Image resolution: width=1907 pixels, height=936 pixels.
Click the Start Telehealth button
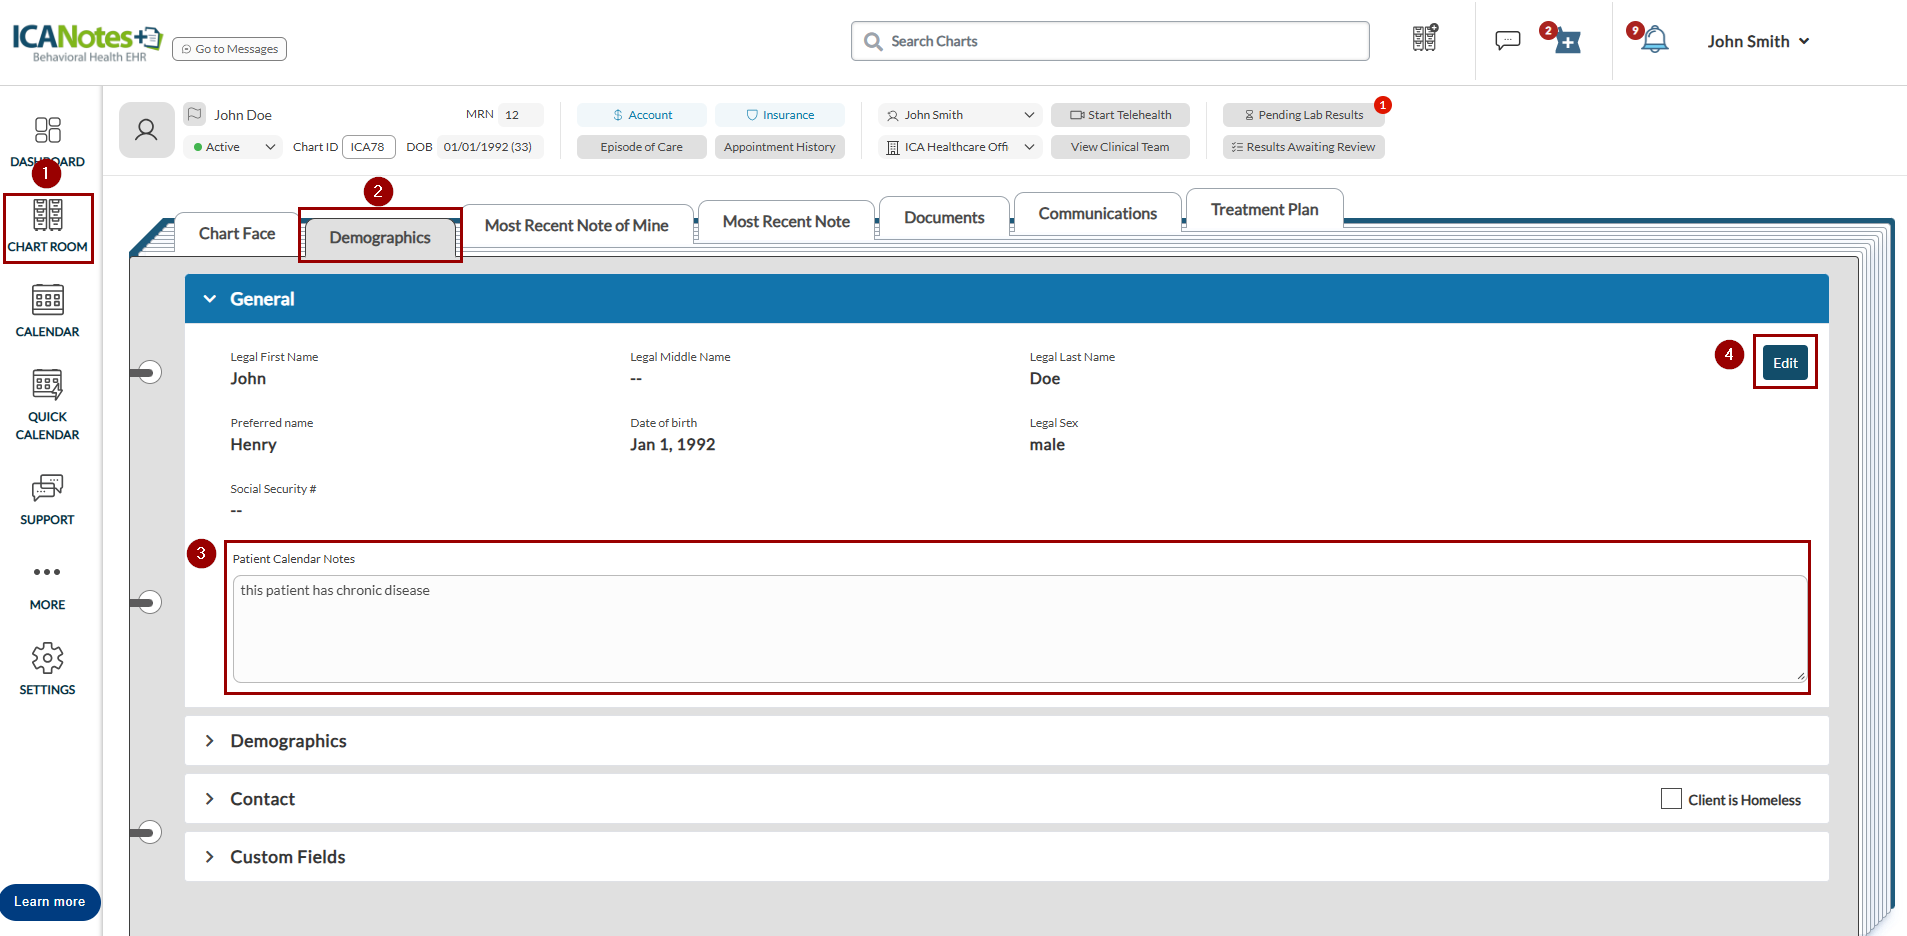[x=1119, y=115]
